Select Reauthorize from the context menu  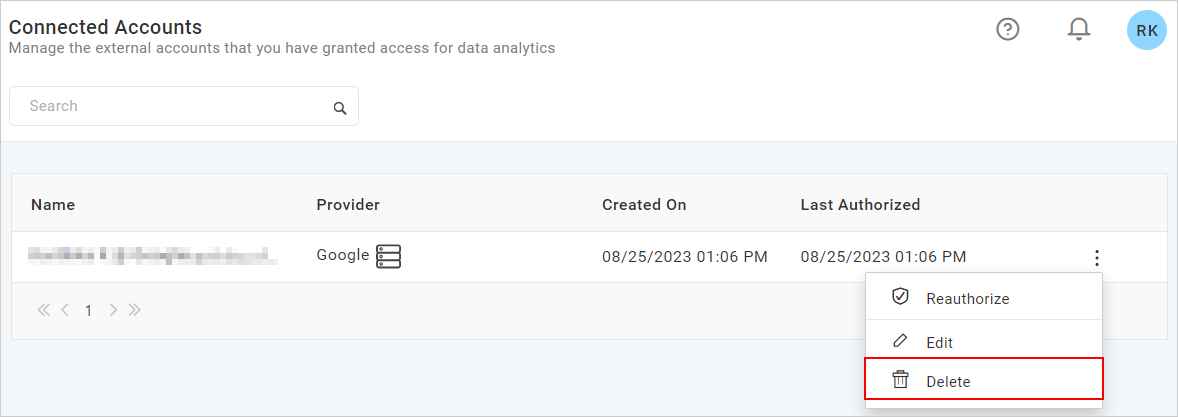click(x=967, y=298)
